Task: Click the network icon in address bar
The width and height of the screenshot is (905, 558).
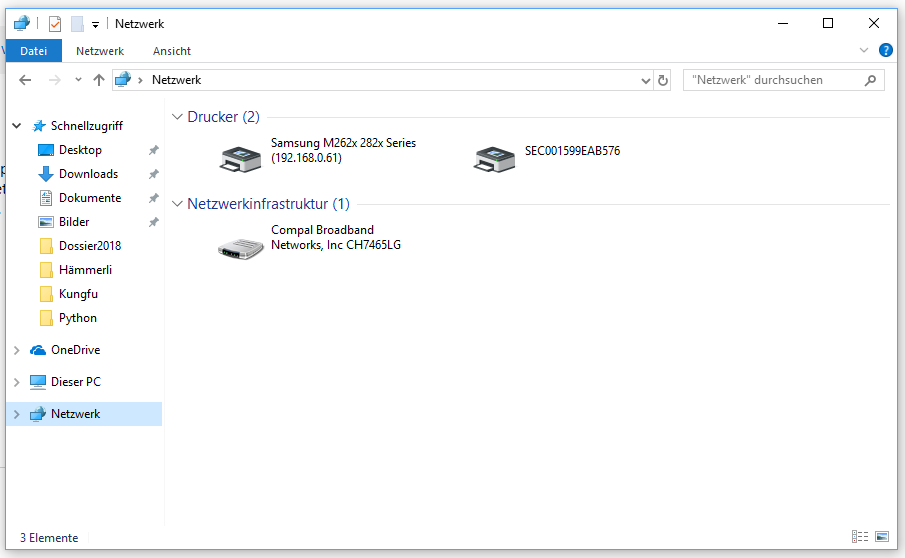Action: point(122,79)
